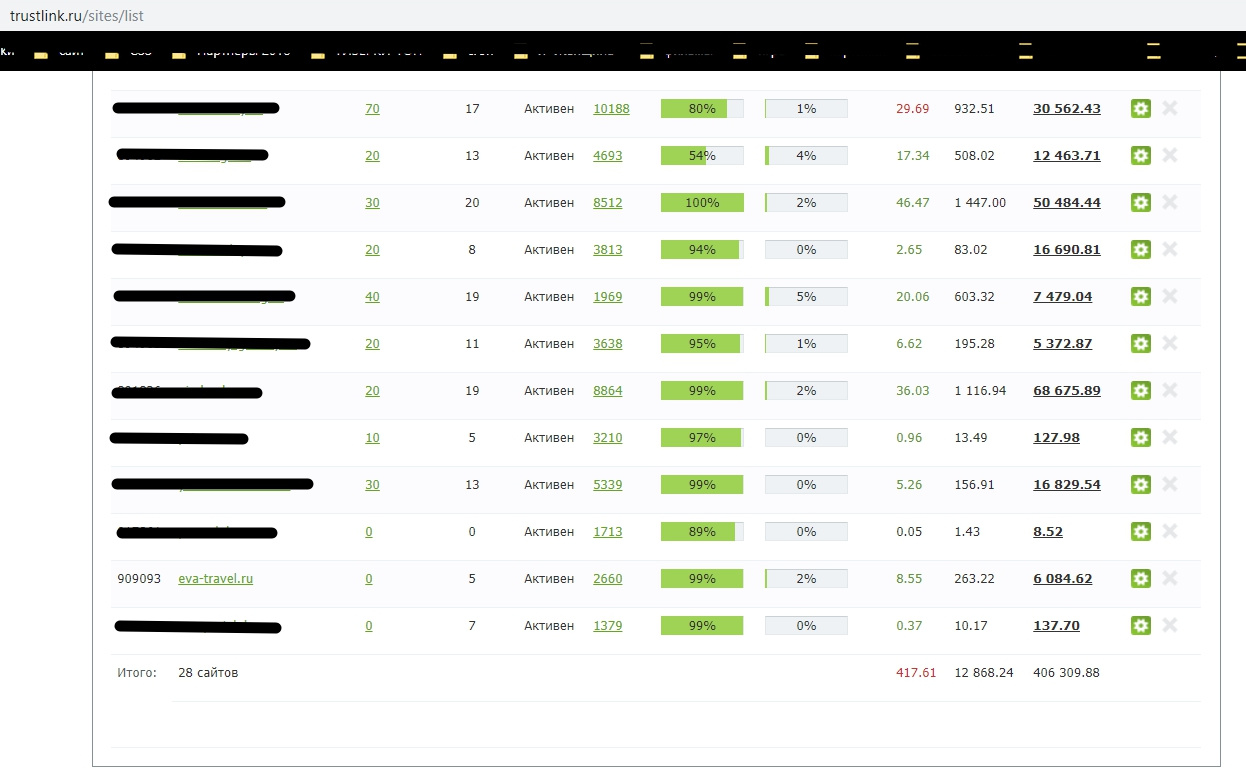Open settings gear for row with 68 675.89

(1141, 391)
